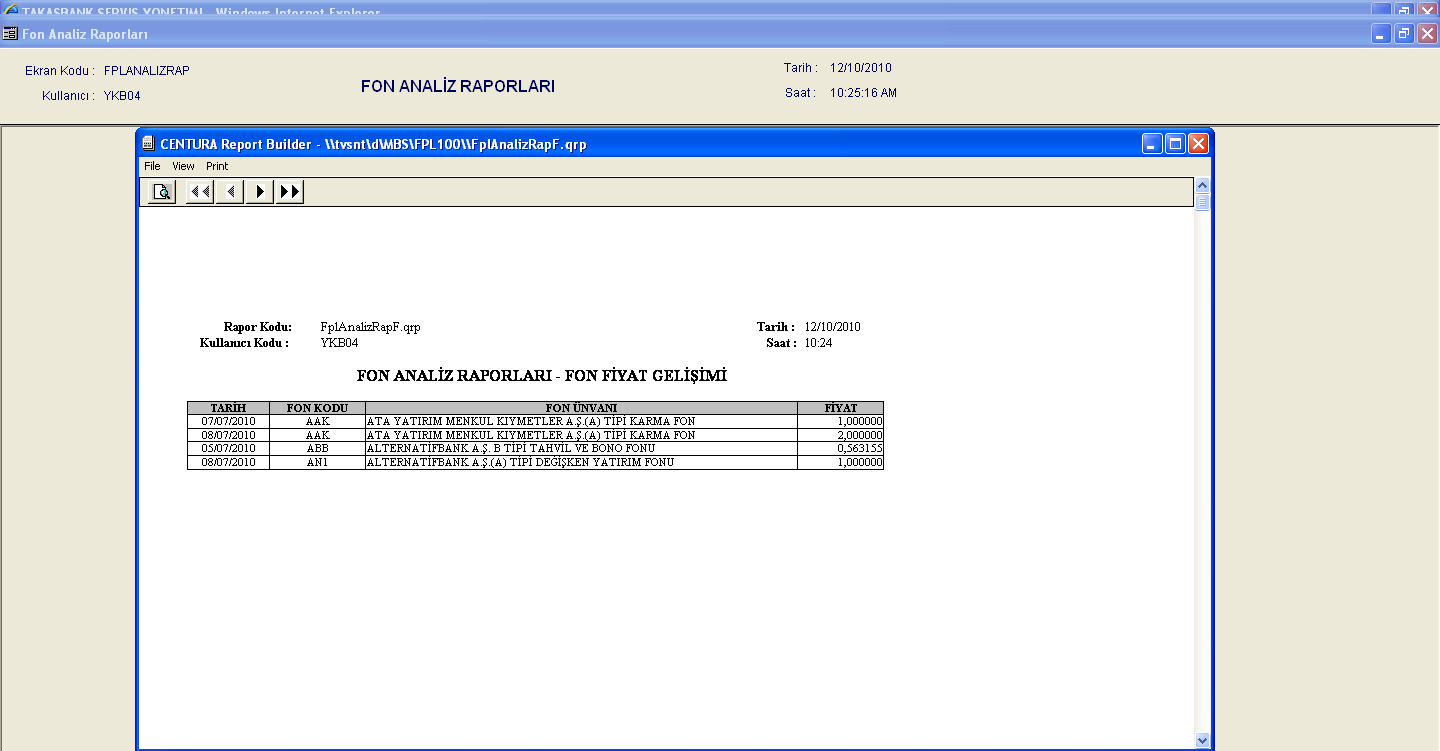Click ALTERNATİFBANK (A) TİPİ DEĞİŞKEN YATIRIM FONU

(x=520, y=463)
